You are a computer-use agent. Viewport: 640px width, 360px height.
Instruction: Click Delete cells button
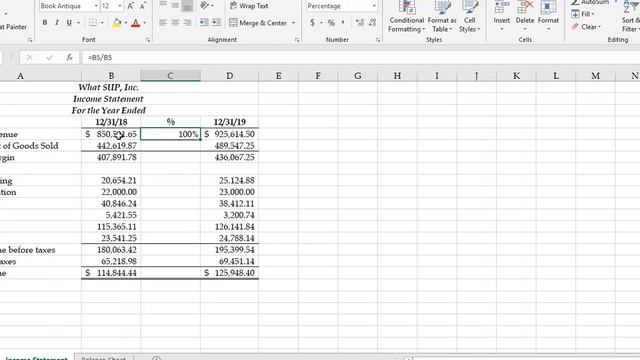pyautogui.click(x=525, y=16)
